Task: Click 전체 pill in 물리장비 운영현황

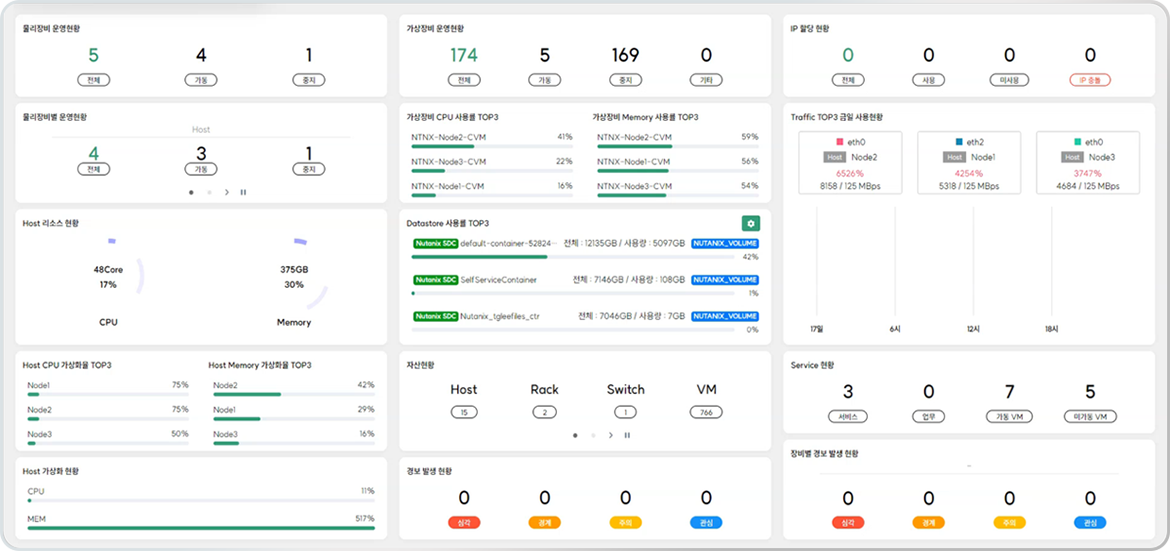Action: click(x=93, y=80)
